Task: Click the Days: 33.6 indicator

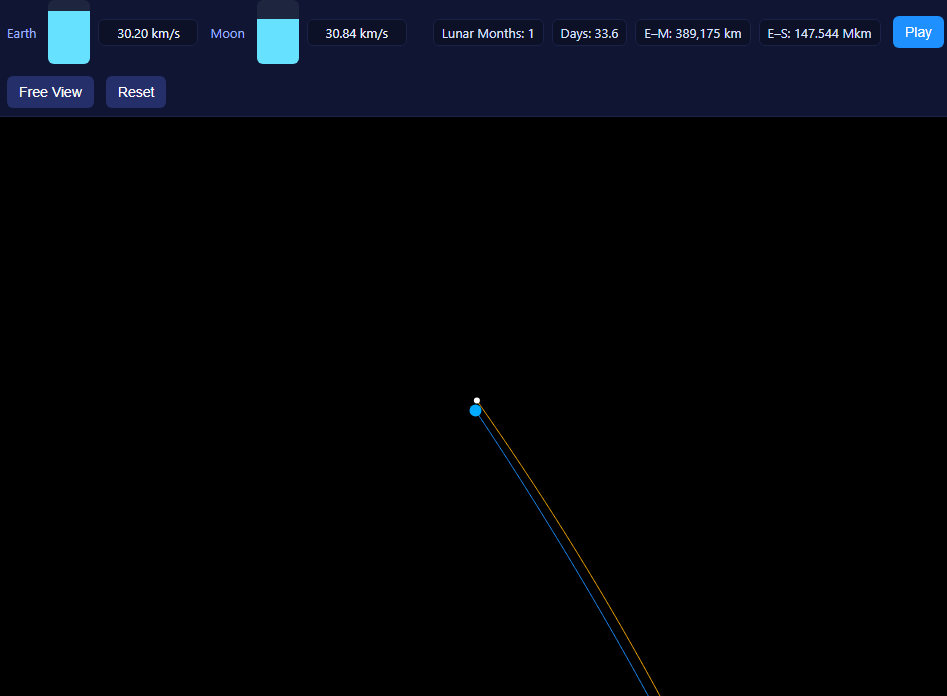Action: pos(589,32)
